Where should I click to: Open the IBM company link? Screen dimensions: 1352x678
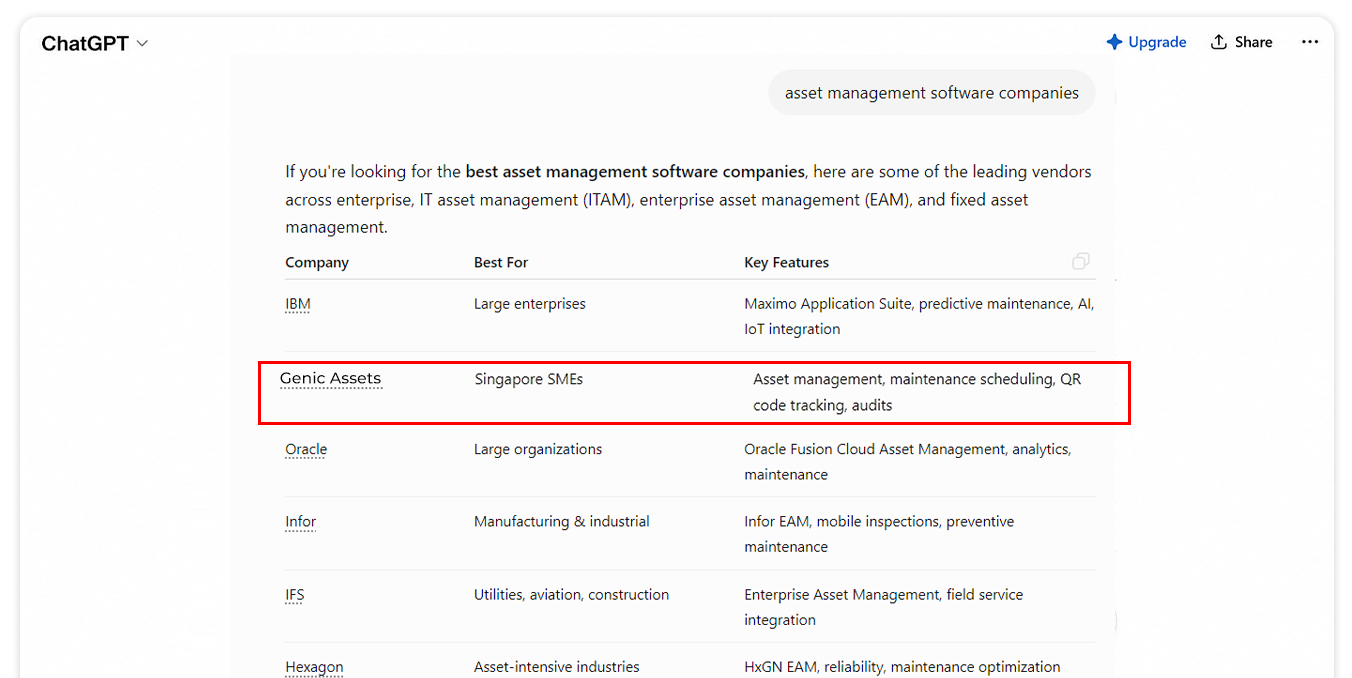pos(298,304)
